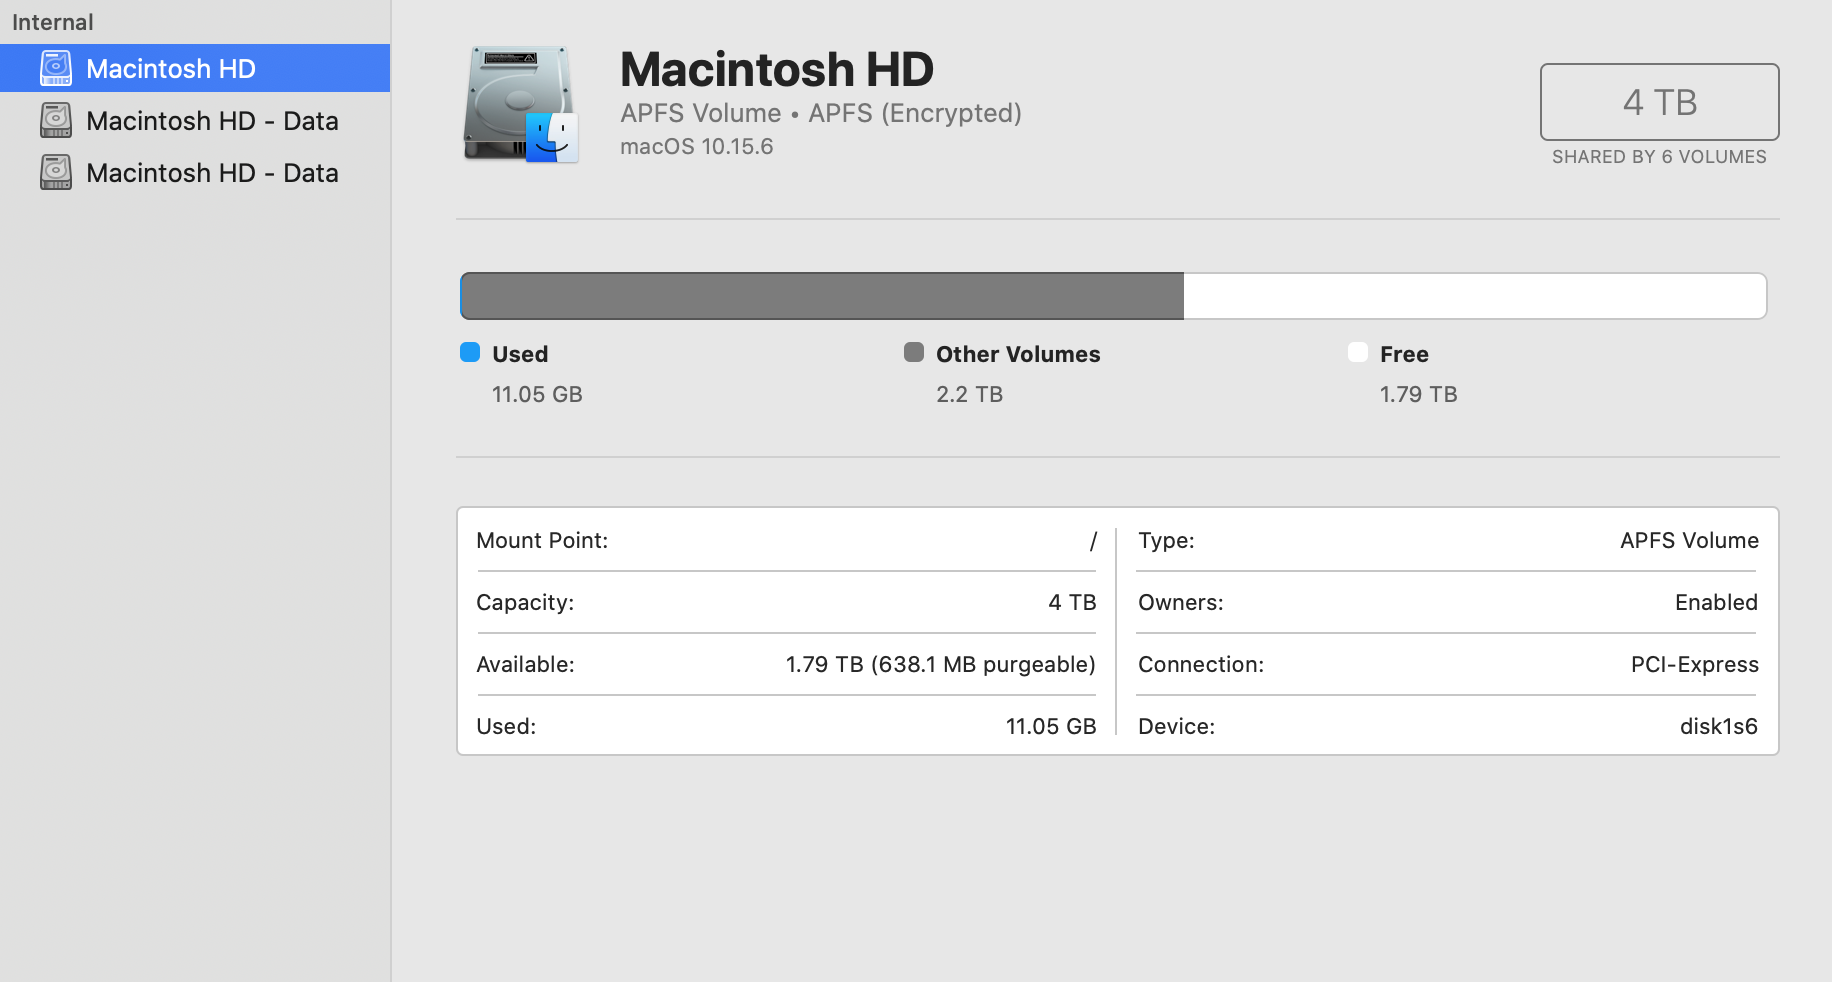Click the "4 TB" value in the Capacity row

[1072, 602]
